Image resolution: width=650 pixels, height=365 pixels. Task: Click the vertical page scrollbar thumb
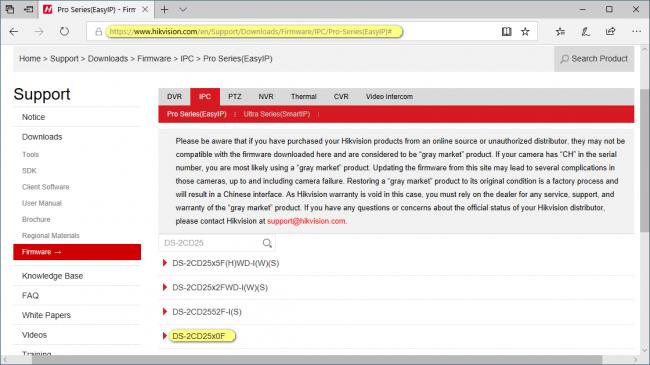click(645, 160)
